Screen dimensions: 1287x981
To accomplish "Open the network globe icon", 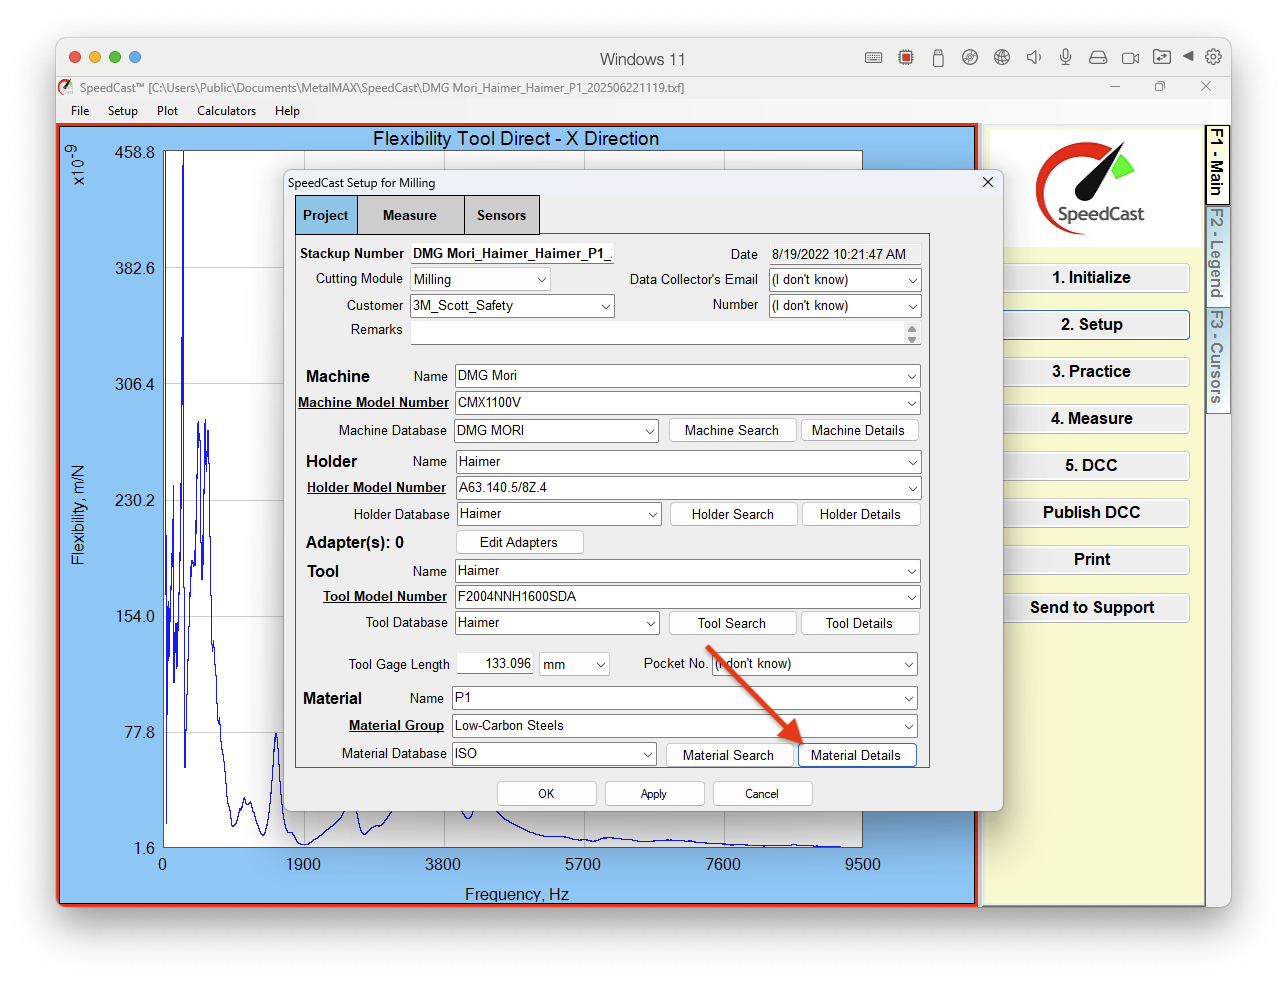I will point(1002,58).
